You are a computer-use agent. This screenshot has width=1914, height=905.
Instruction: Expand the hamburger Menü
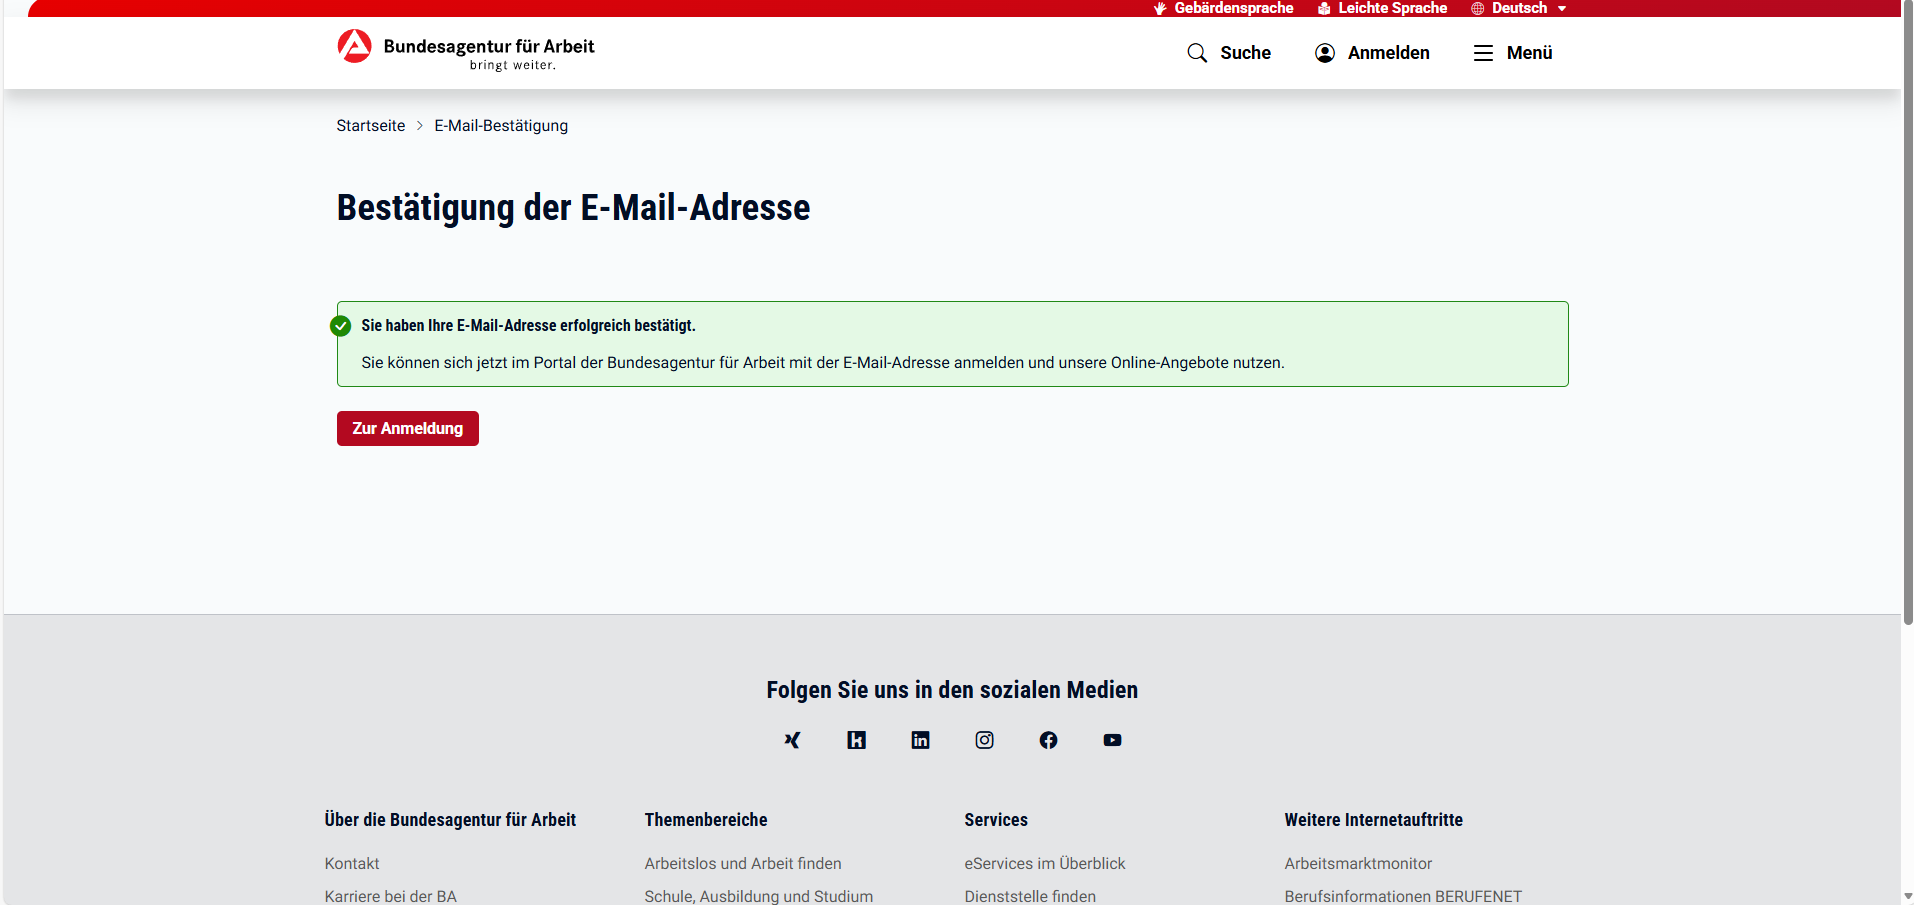click(1513, 53)
